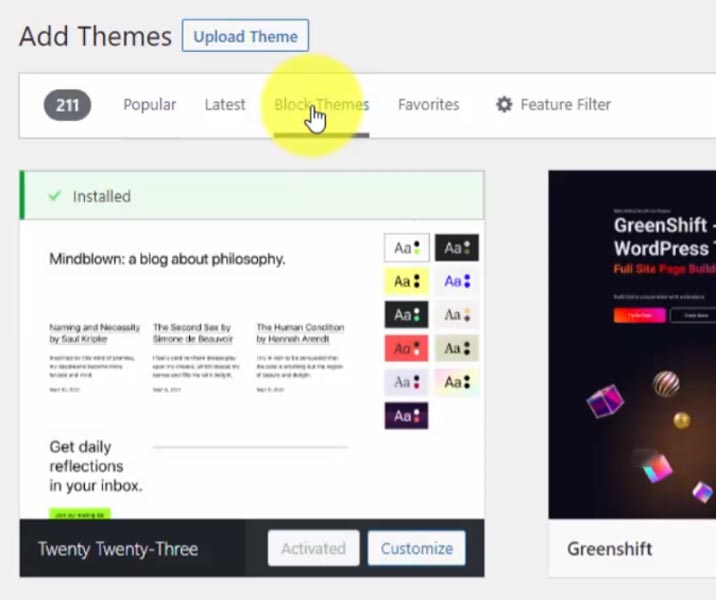Select the white Aa style variation swatch

click(x=406, y=248)
